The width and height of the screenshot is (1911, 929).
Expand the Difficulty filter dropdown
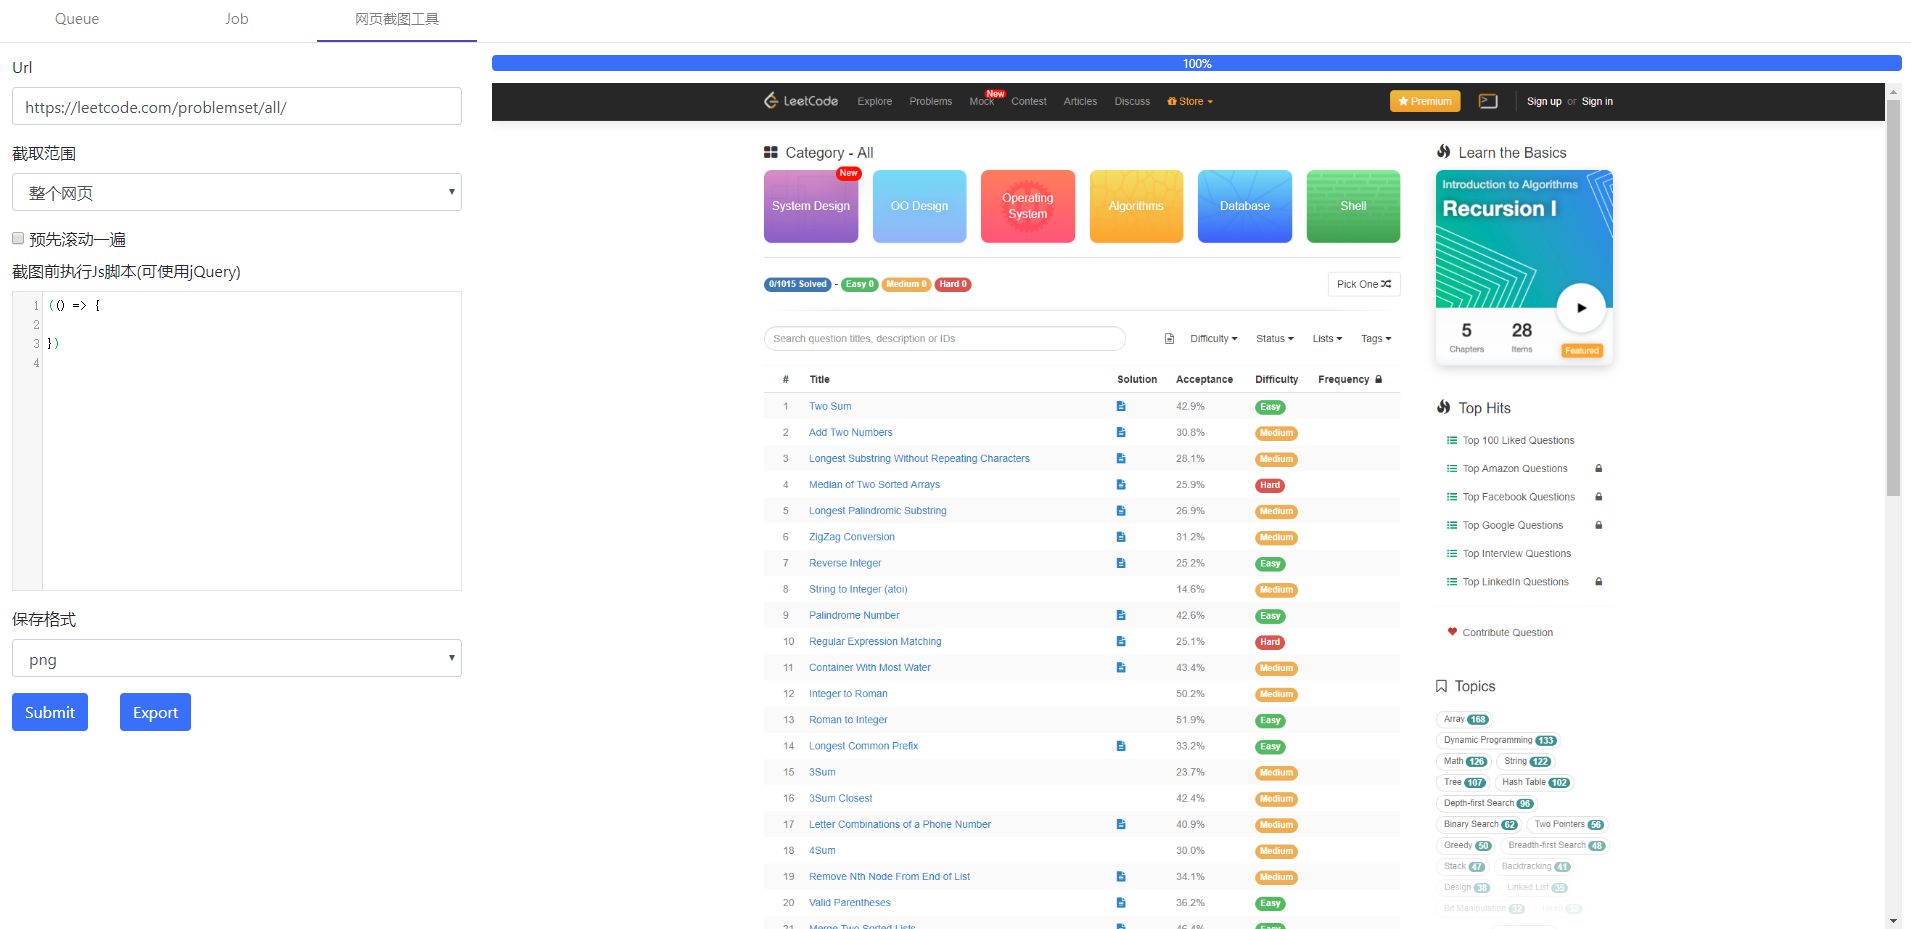pyautogui.click(x=1214, y=339)
